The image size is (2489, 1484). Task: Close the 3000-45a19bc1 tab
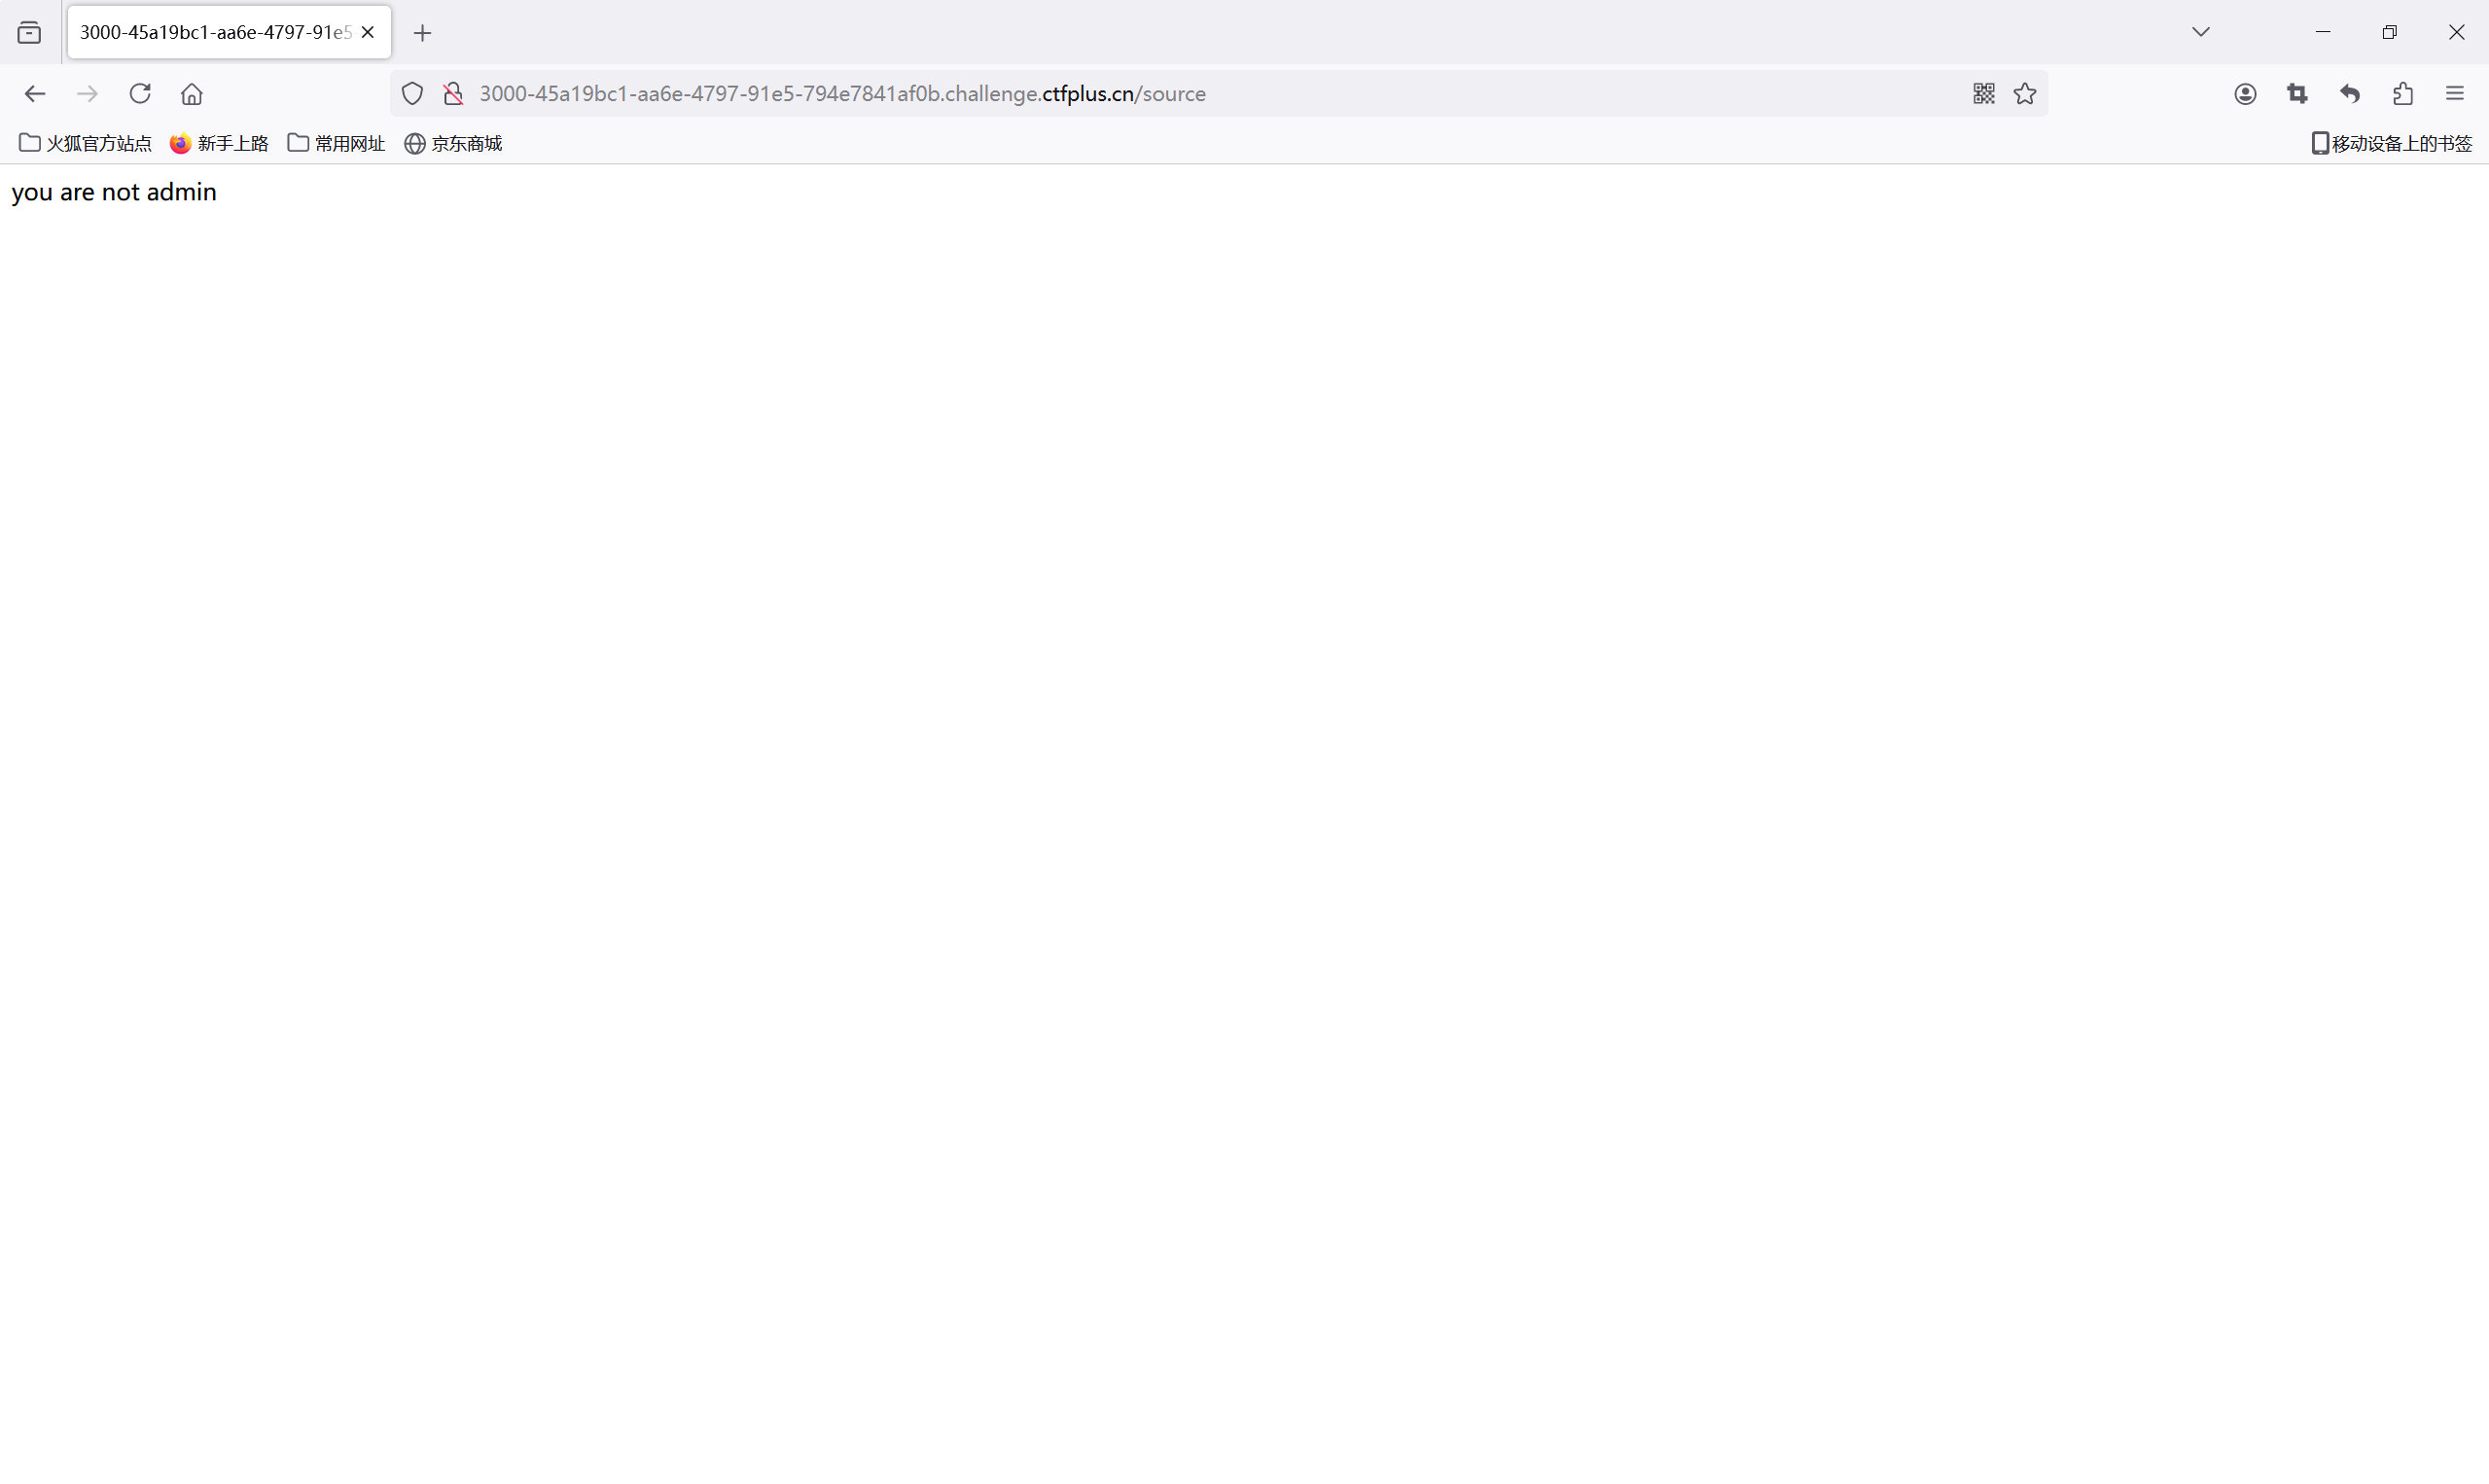pos(368,33)
